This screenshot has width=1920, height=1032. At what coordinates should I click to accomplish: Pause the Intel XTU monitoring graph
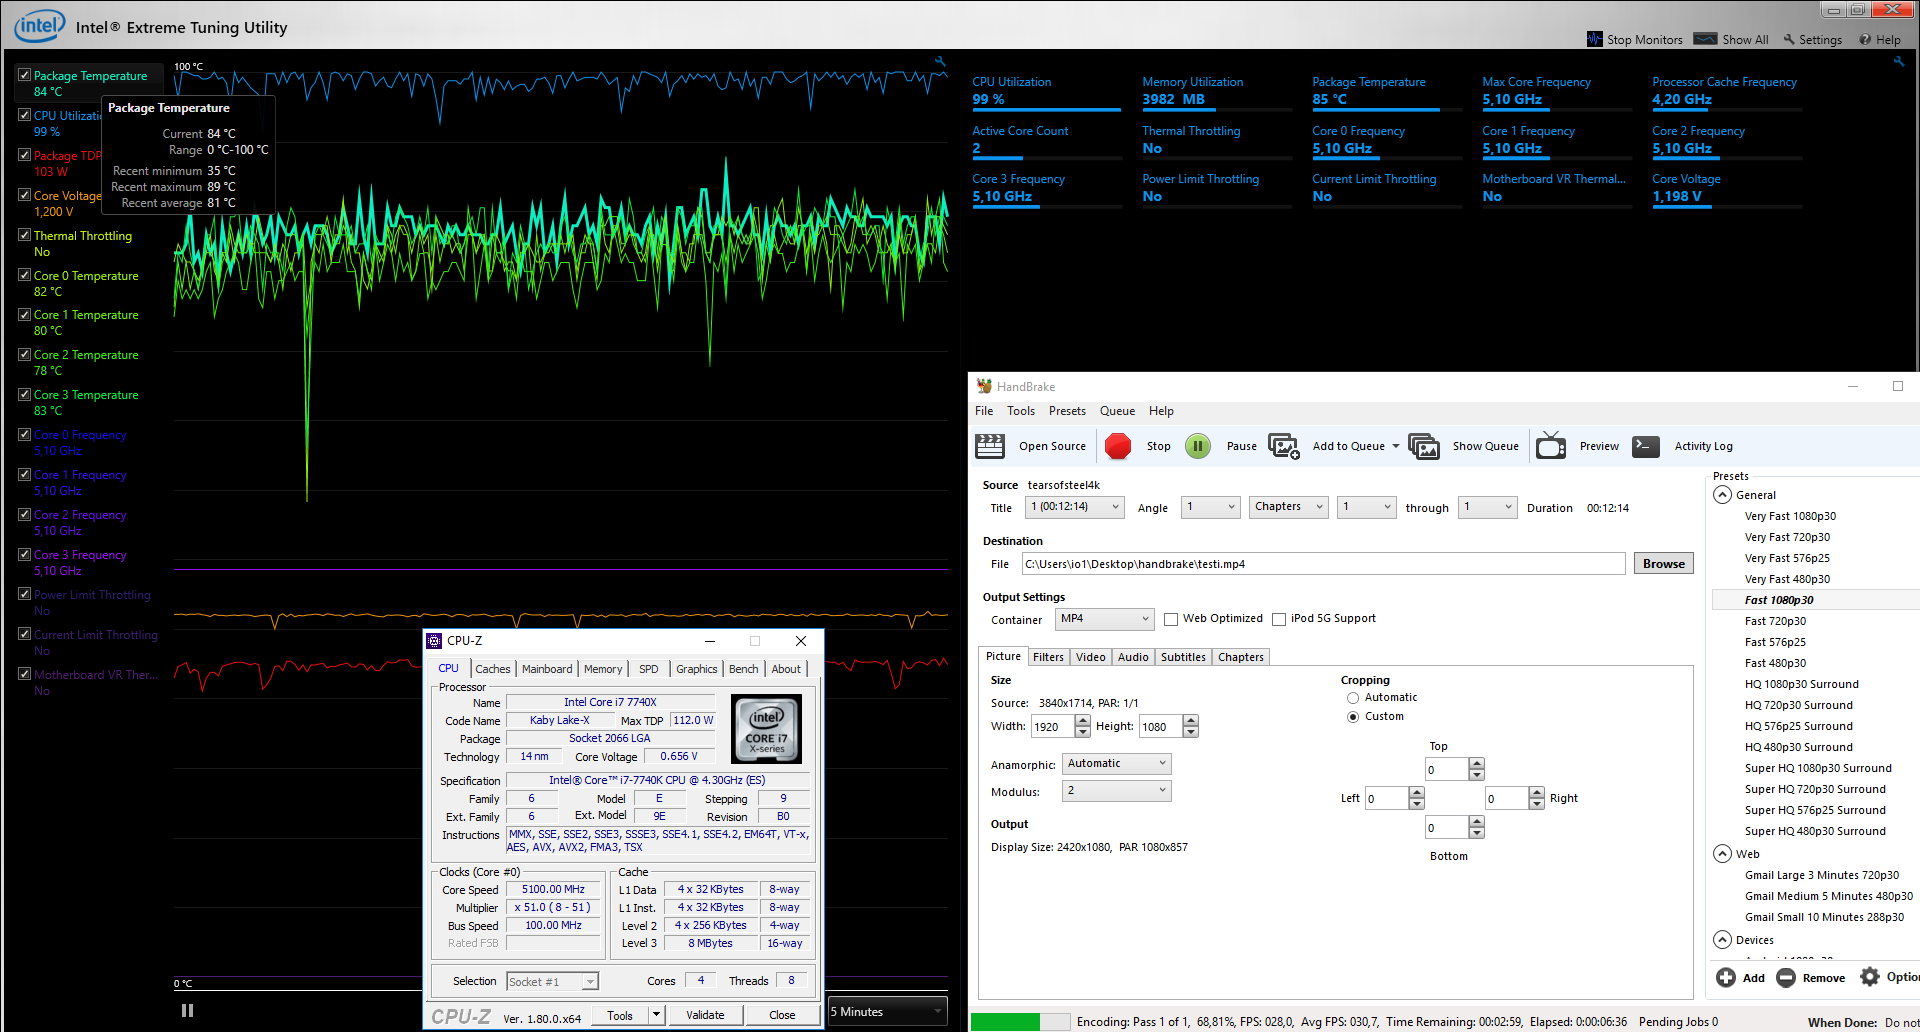(x=187, y=1010)
